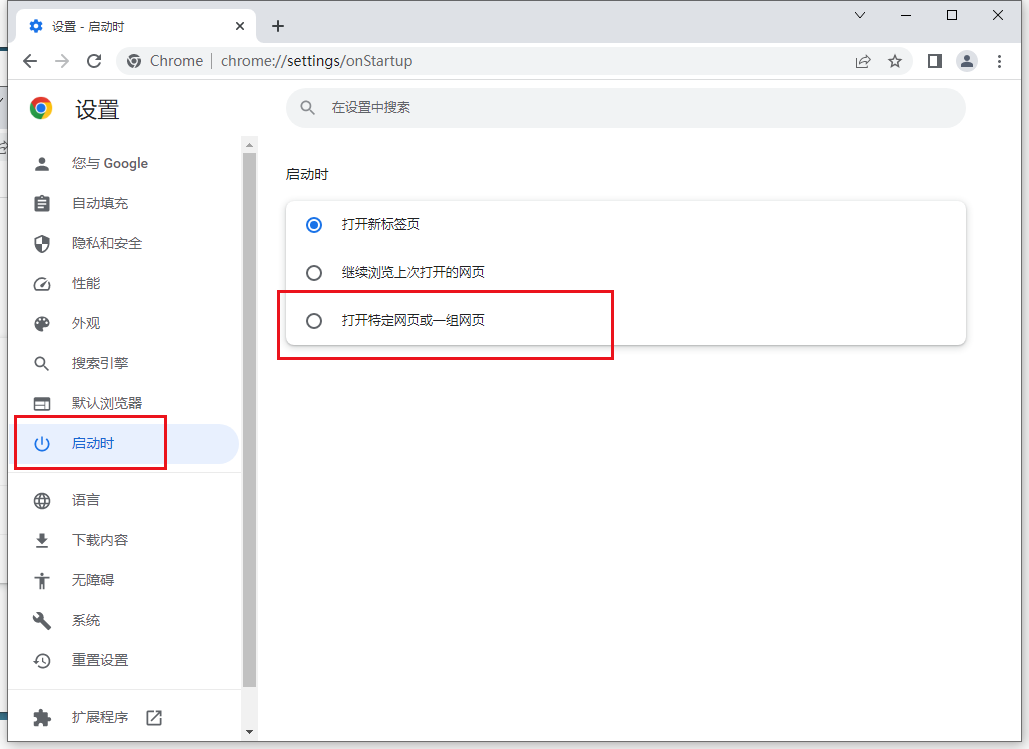The image size is (1029, 749).
Task: Open the side panel icon
Action: (934, 61)
